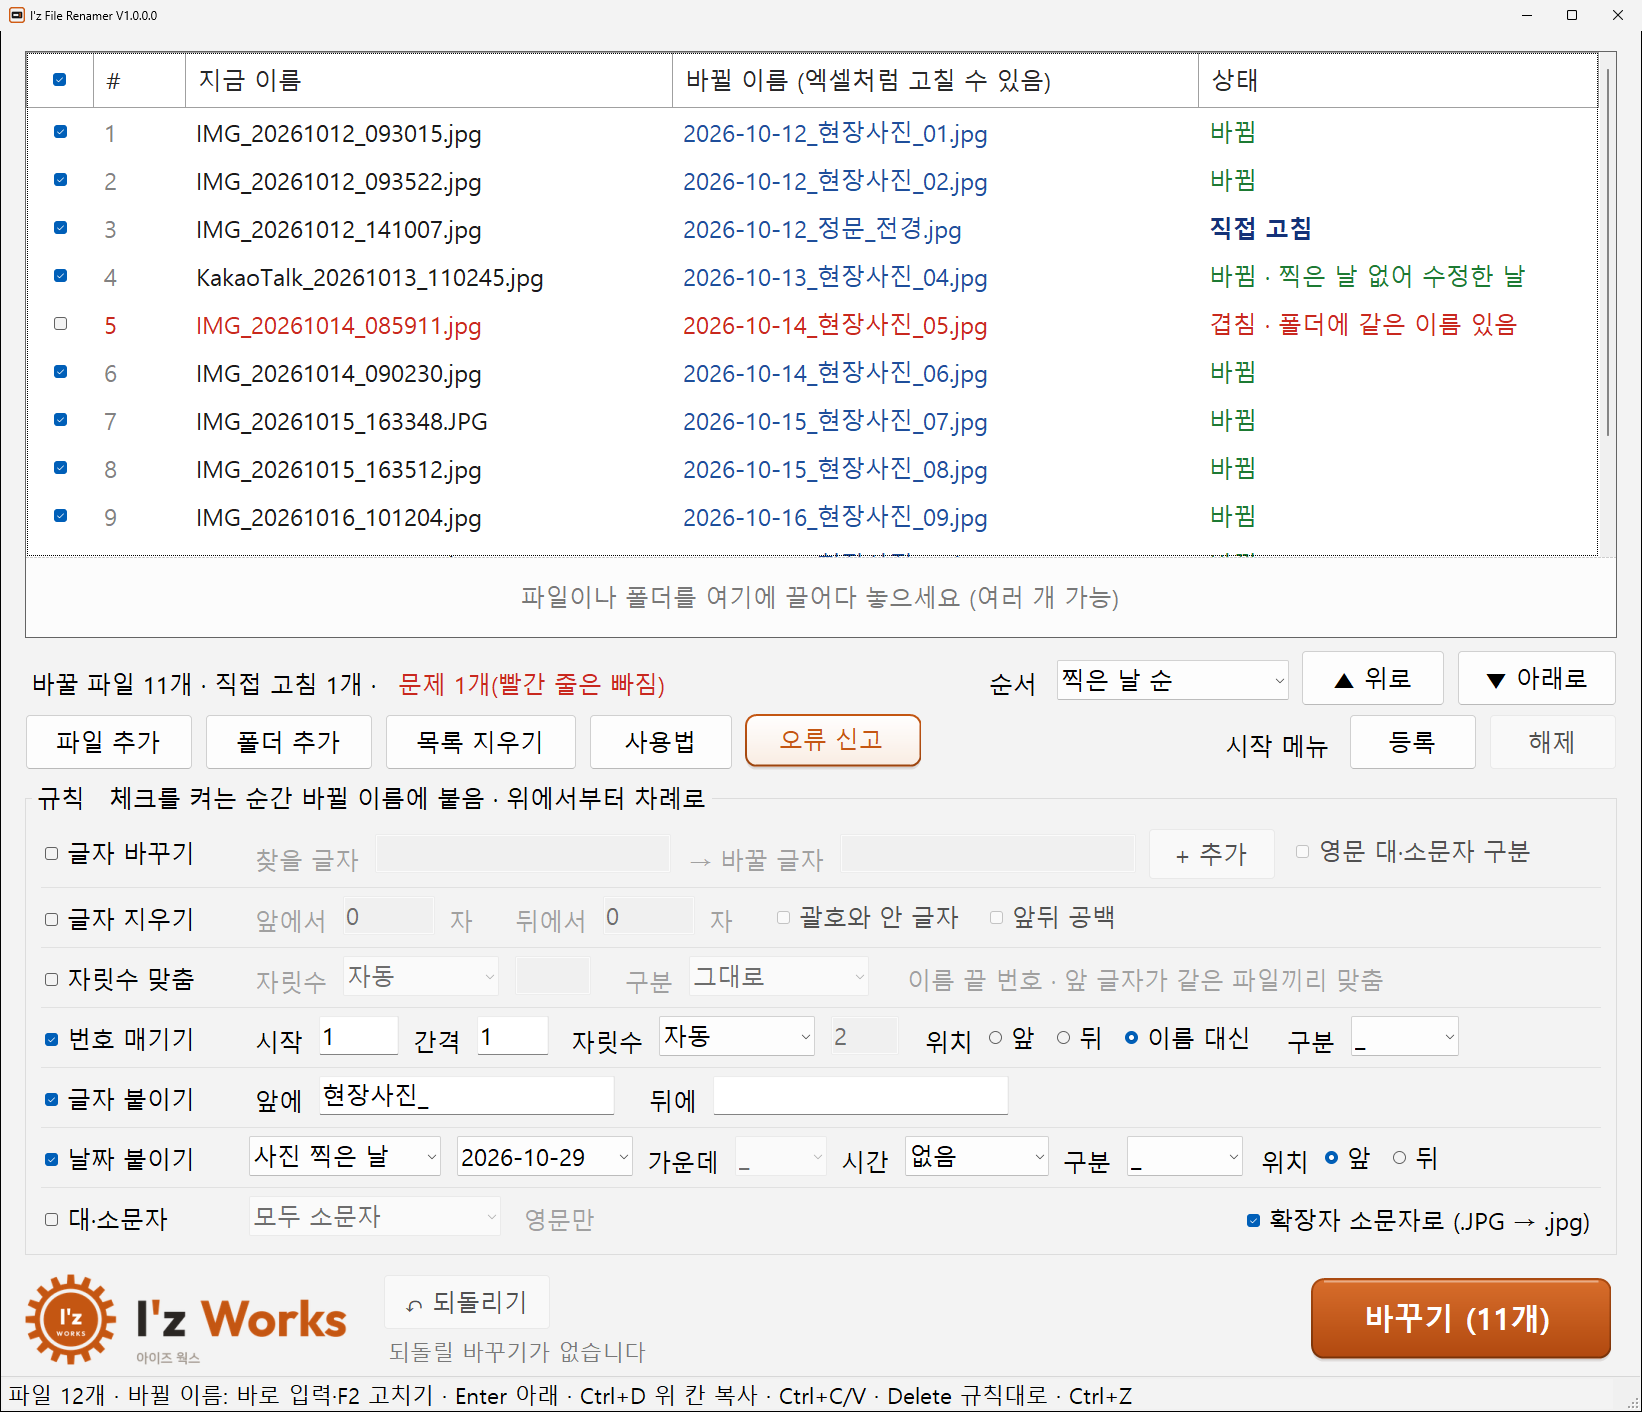The width and height of the screenshot is (1642, 1412).
Task: Toggle the select-all header checkbox
Action: coord(60,80)
